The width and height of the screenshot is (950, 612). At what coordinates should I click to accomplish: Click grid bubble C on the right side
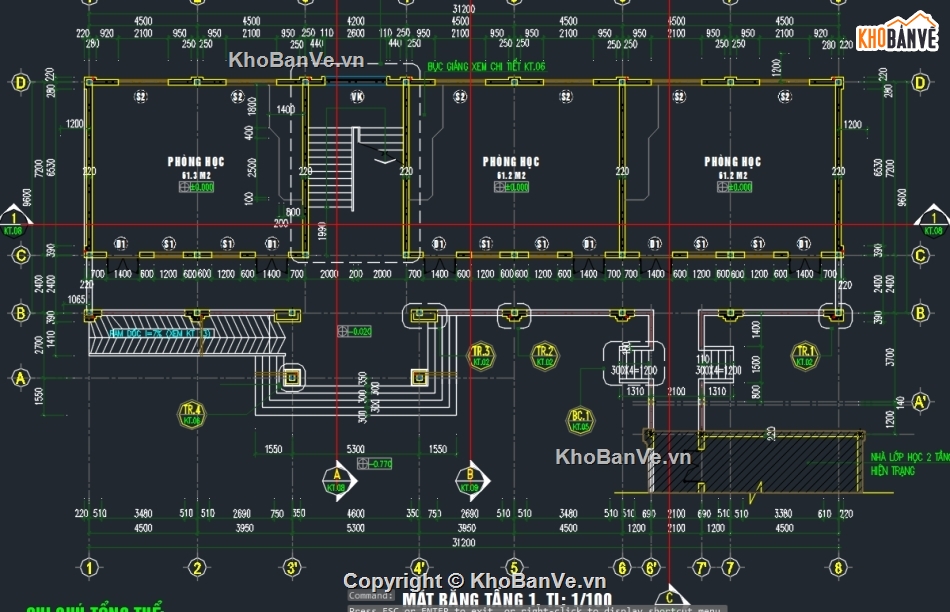(920, 255)
